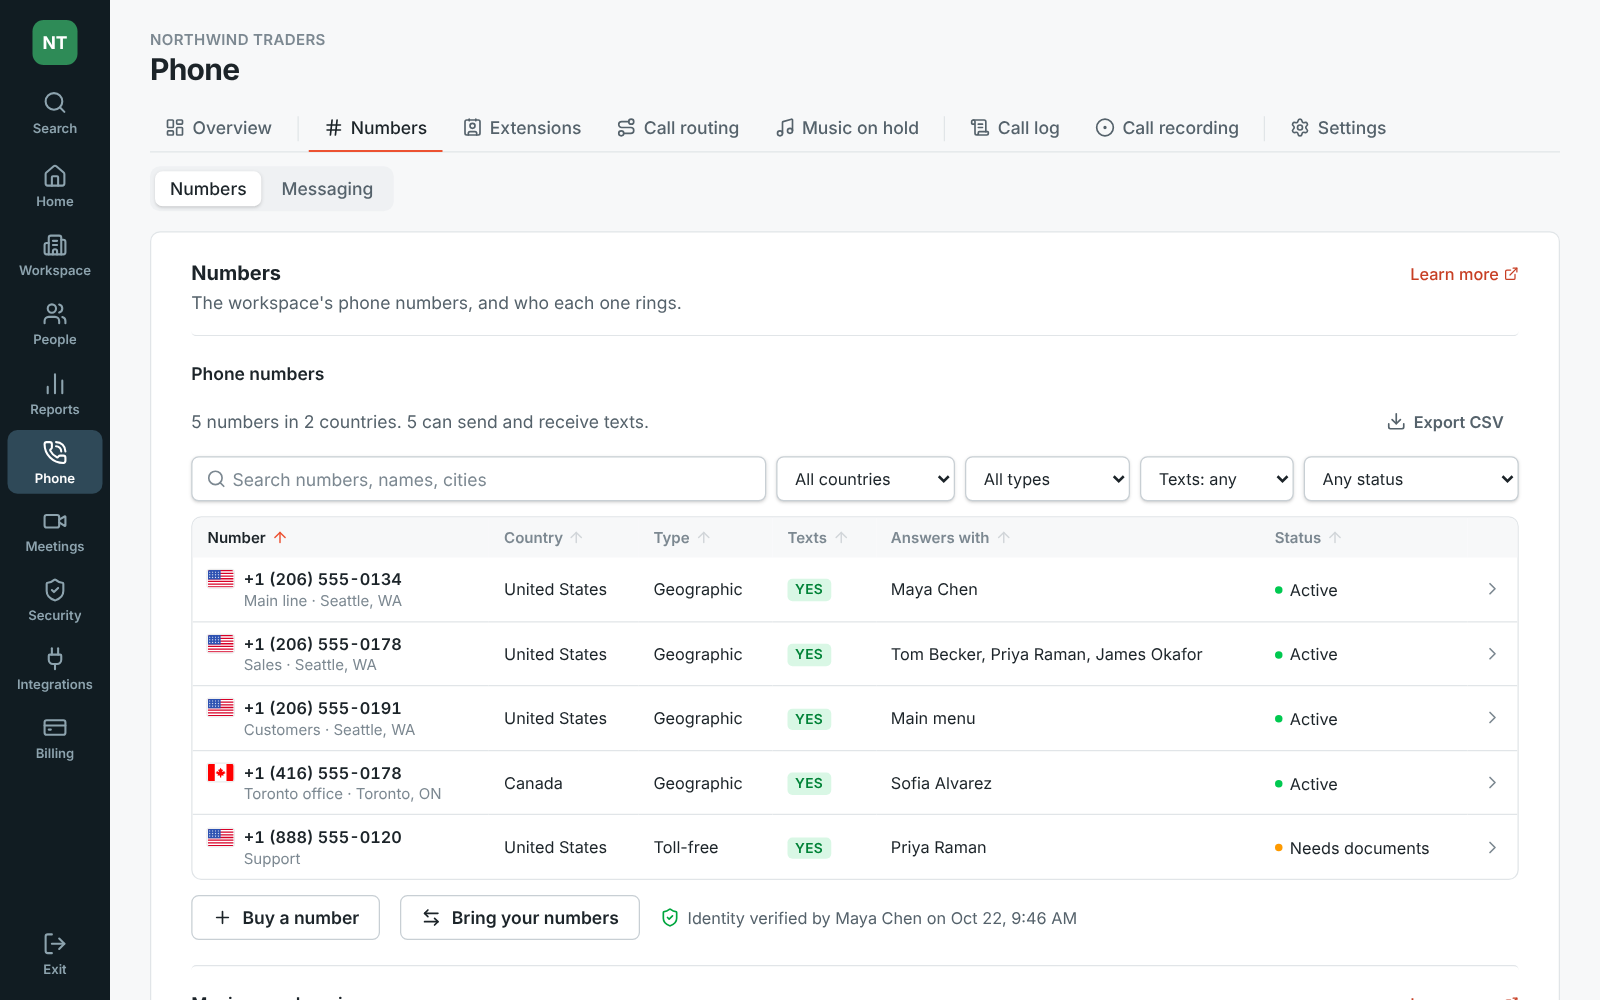Open Reports in the sidebar
This screenshot has height=1000, width=1600.
point(54,395)
